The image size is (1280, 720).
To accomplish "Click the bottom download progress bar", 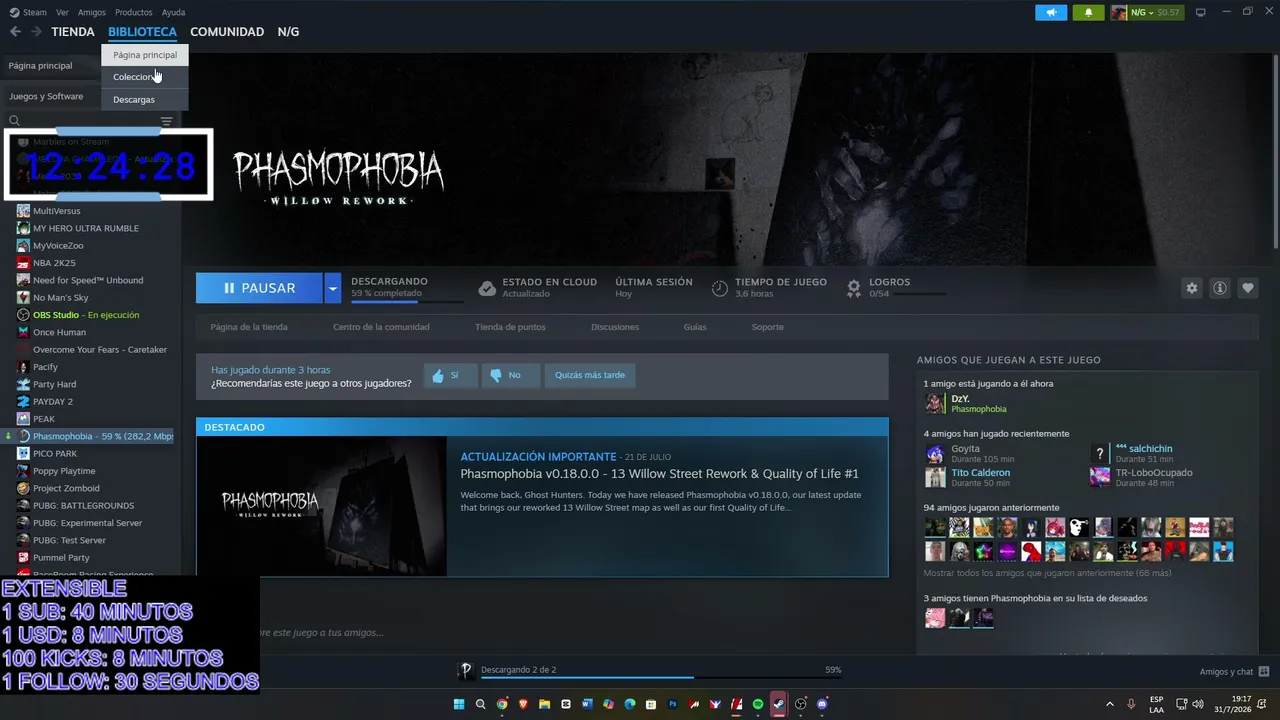I will (x=659, y=678).
